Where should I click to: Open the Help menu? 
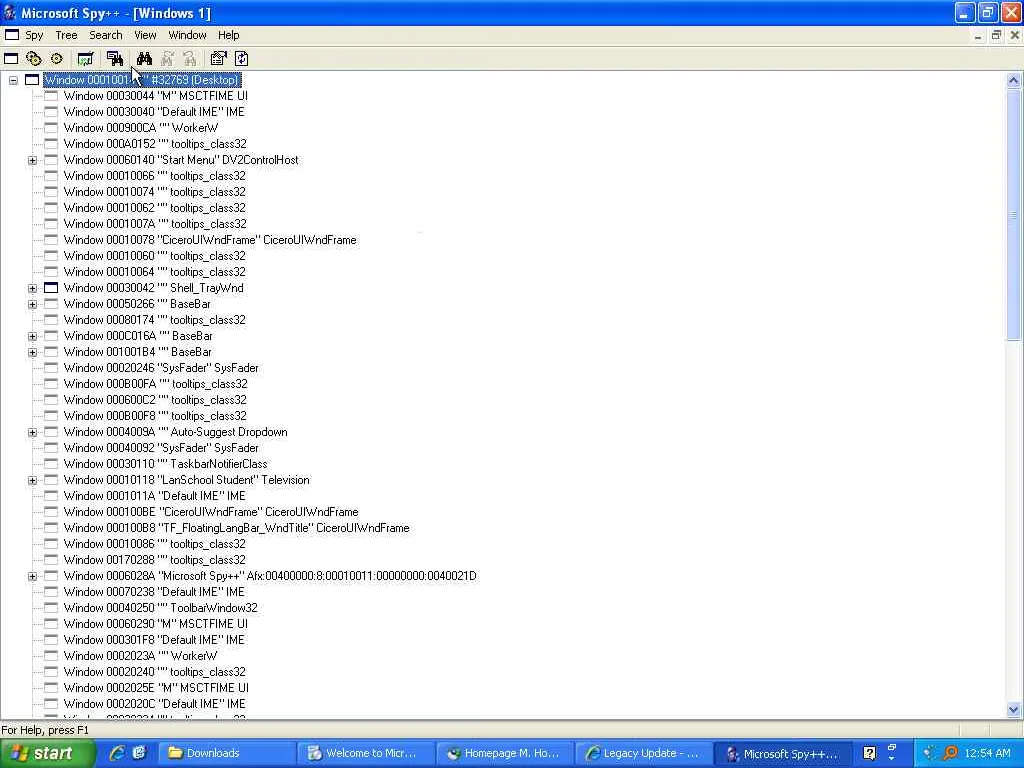tap(229, 35)
